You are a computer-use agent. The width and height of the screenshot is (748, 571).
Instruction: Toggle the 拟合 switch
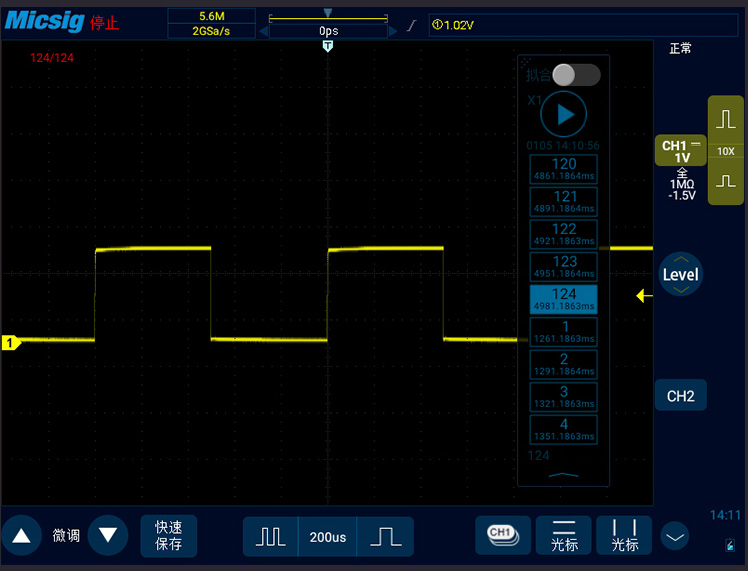(x=576, y=75)
